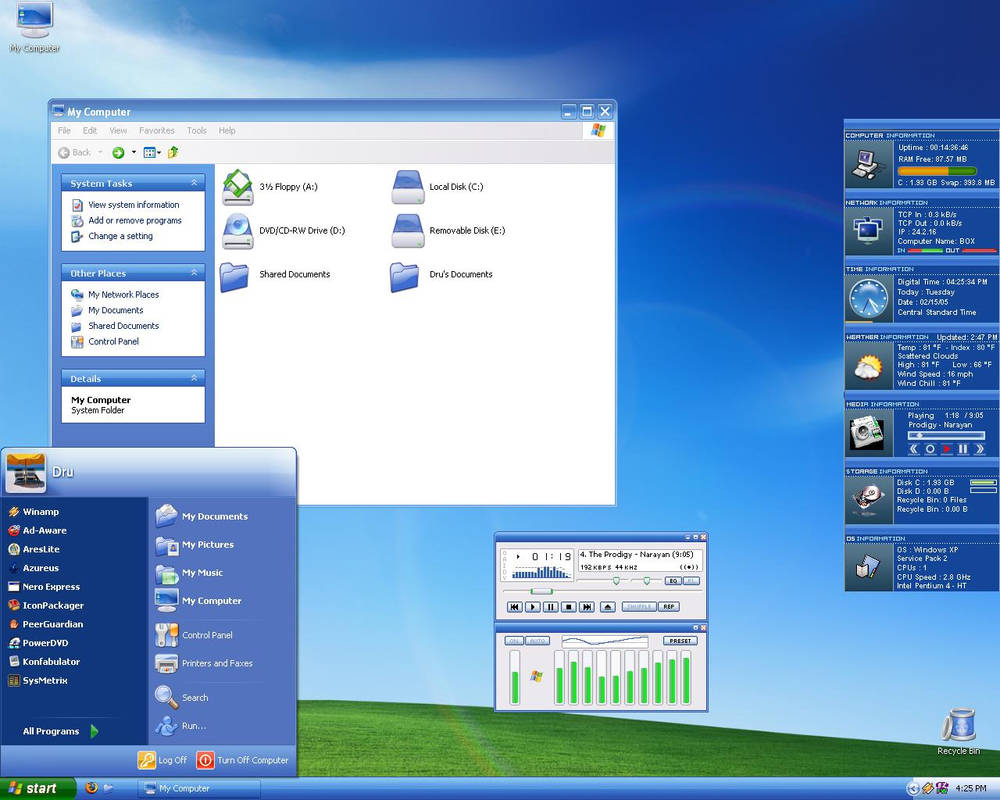1000x800 pixels.
Task: Pause playback in Winamp
Action: click(x=550, y=607)
